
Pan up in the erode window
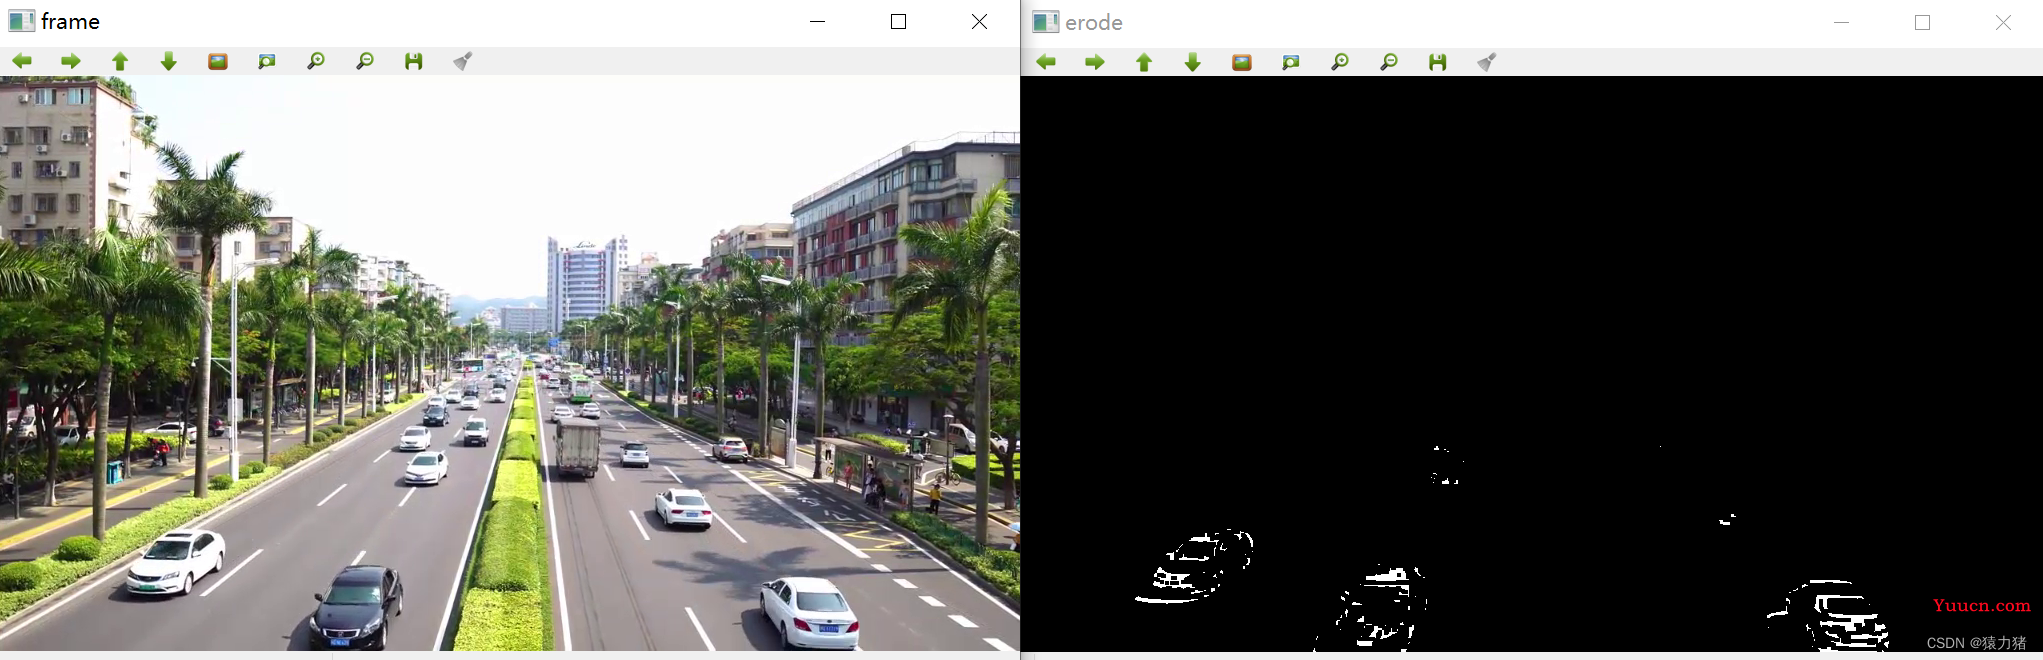pyautogui.click(x=1144, y=62)
